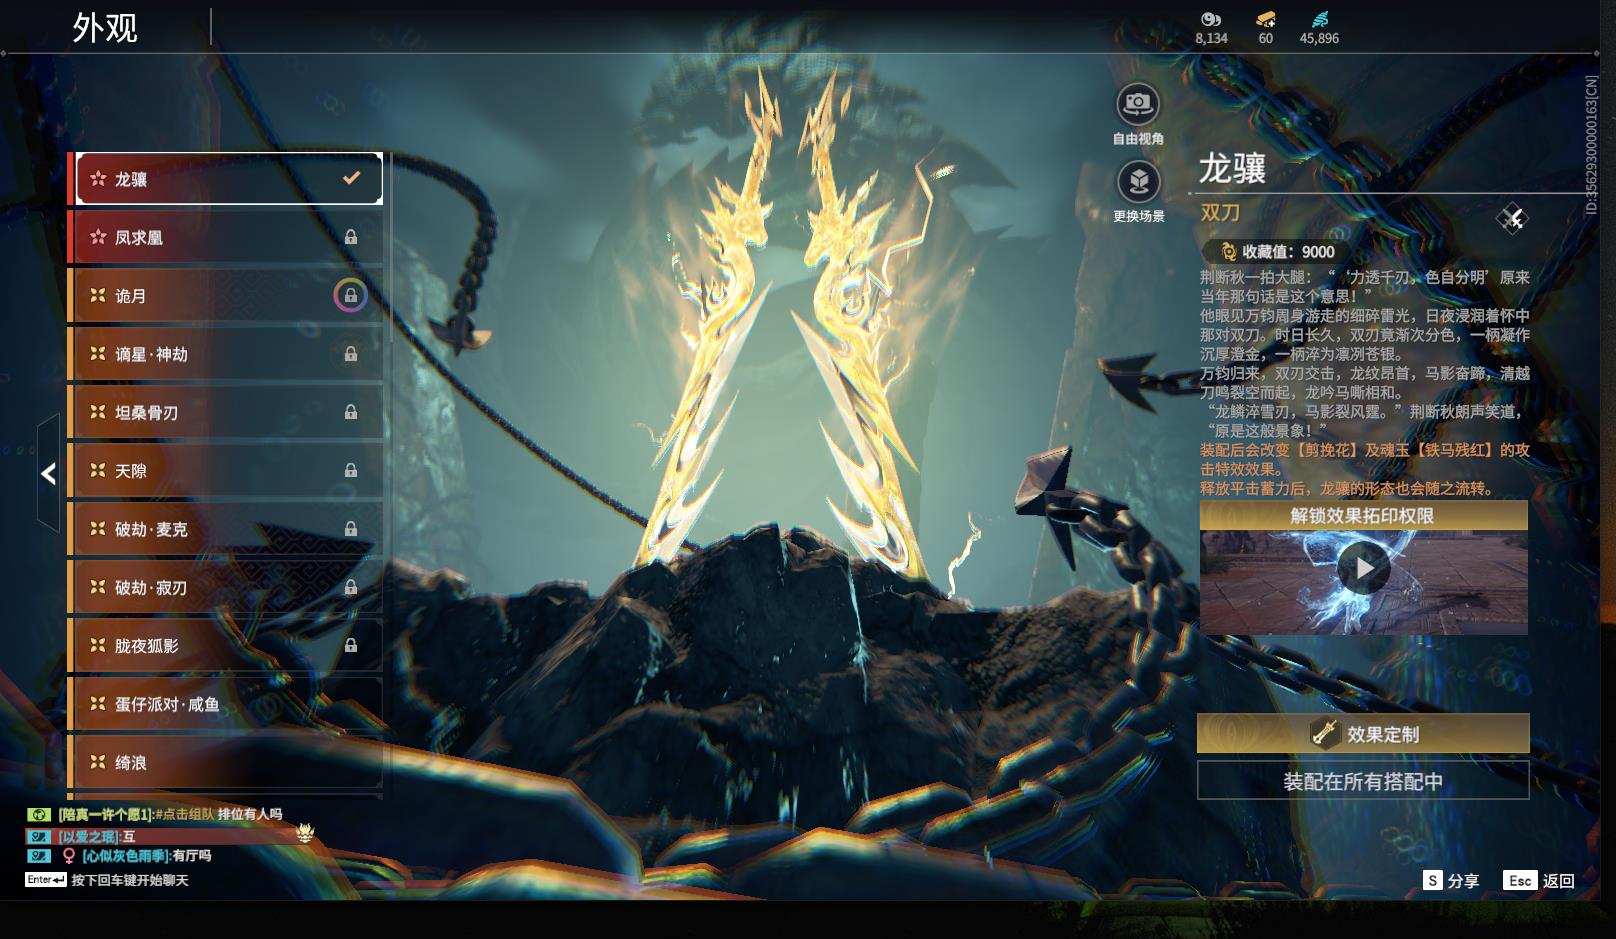The height and width of the screenshot is (939, 1616).
Task: Play the effect preview video
Action: 1364,568
